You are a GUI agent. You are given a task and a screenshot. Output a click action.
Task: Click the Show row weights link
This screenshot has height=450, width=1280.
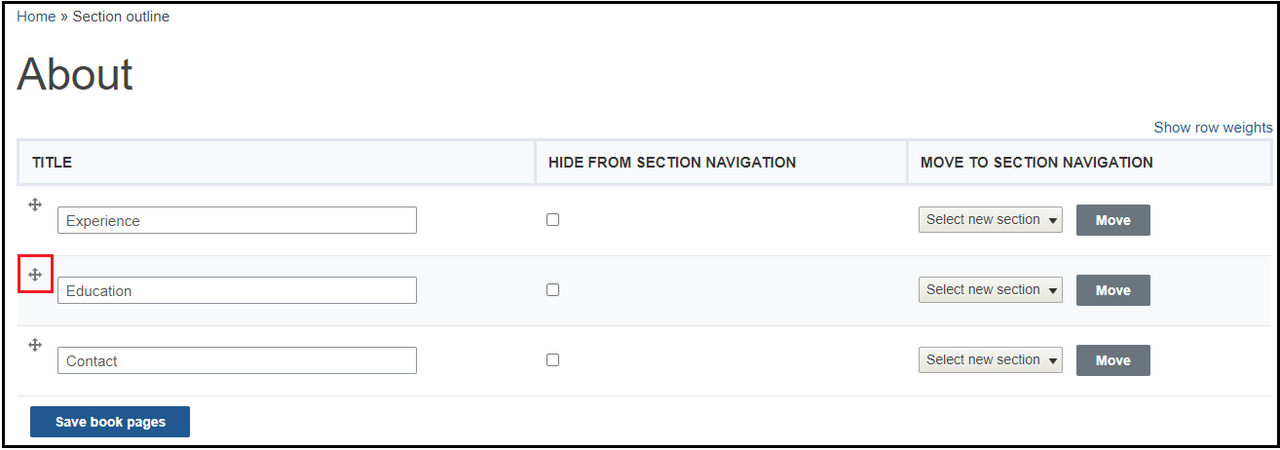click(1212, 128)
